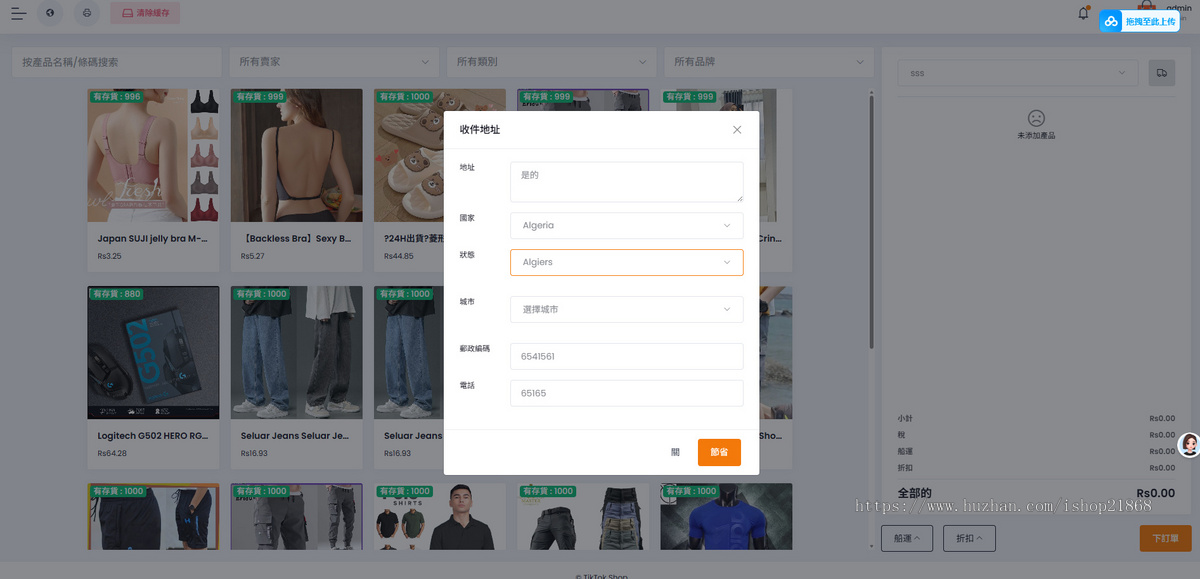Open the hamburger sidebar menu
This screenshot has height=579, width=1200.
[19, 13]
